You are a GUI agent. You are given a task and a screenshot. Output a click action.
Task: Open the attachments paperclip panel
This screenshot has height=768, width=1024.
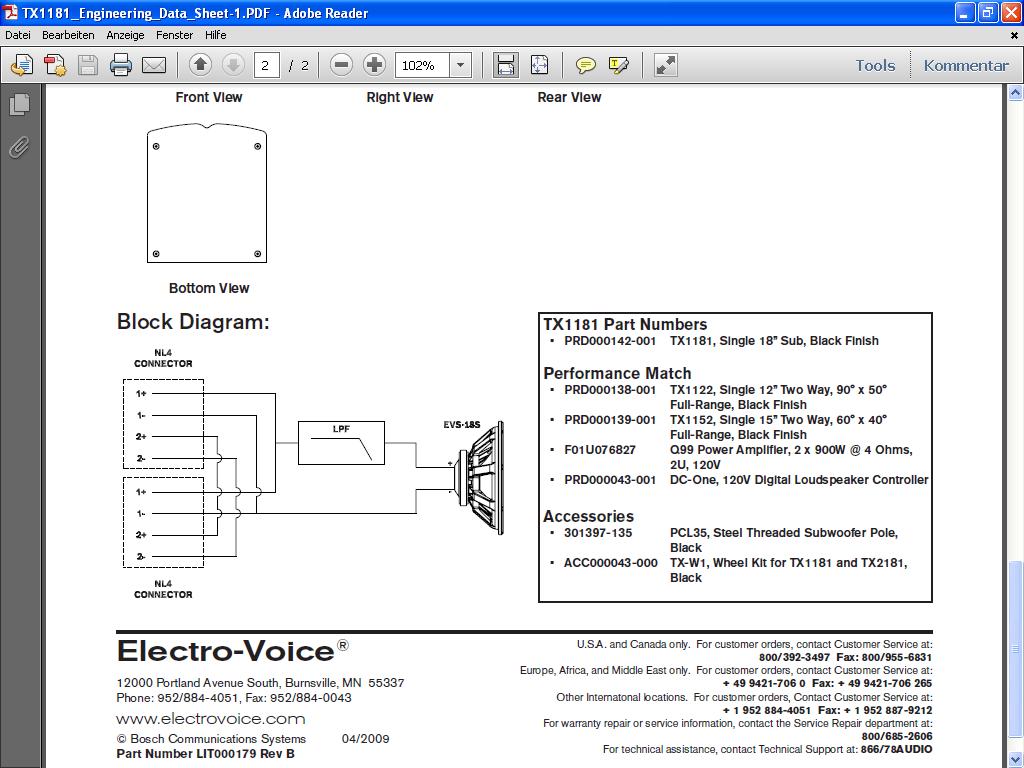click(x=20, y=148)
